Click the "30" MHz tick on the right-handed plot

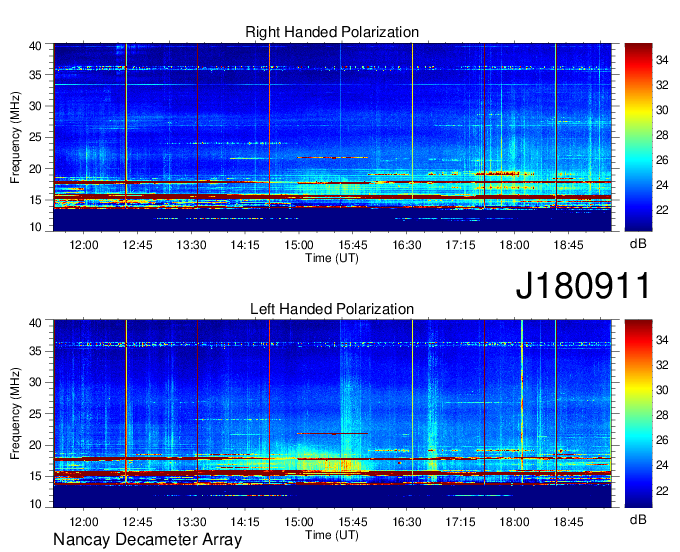click(x=35, y=106)
